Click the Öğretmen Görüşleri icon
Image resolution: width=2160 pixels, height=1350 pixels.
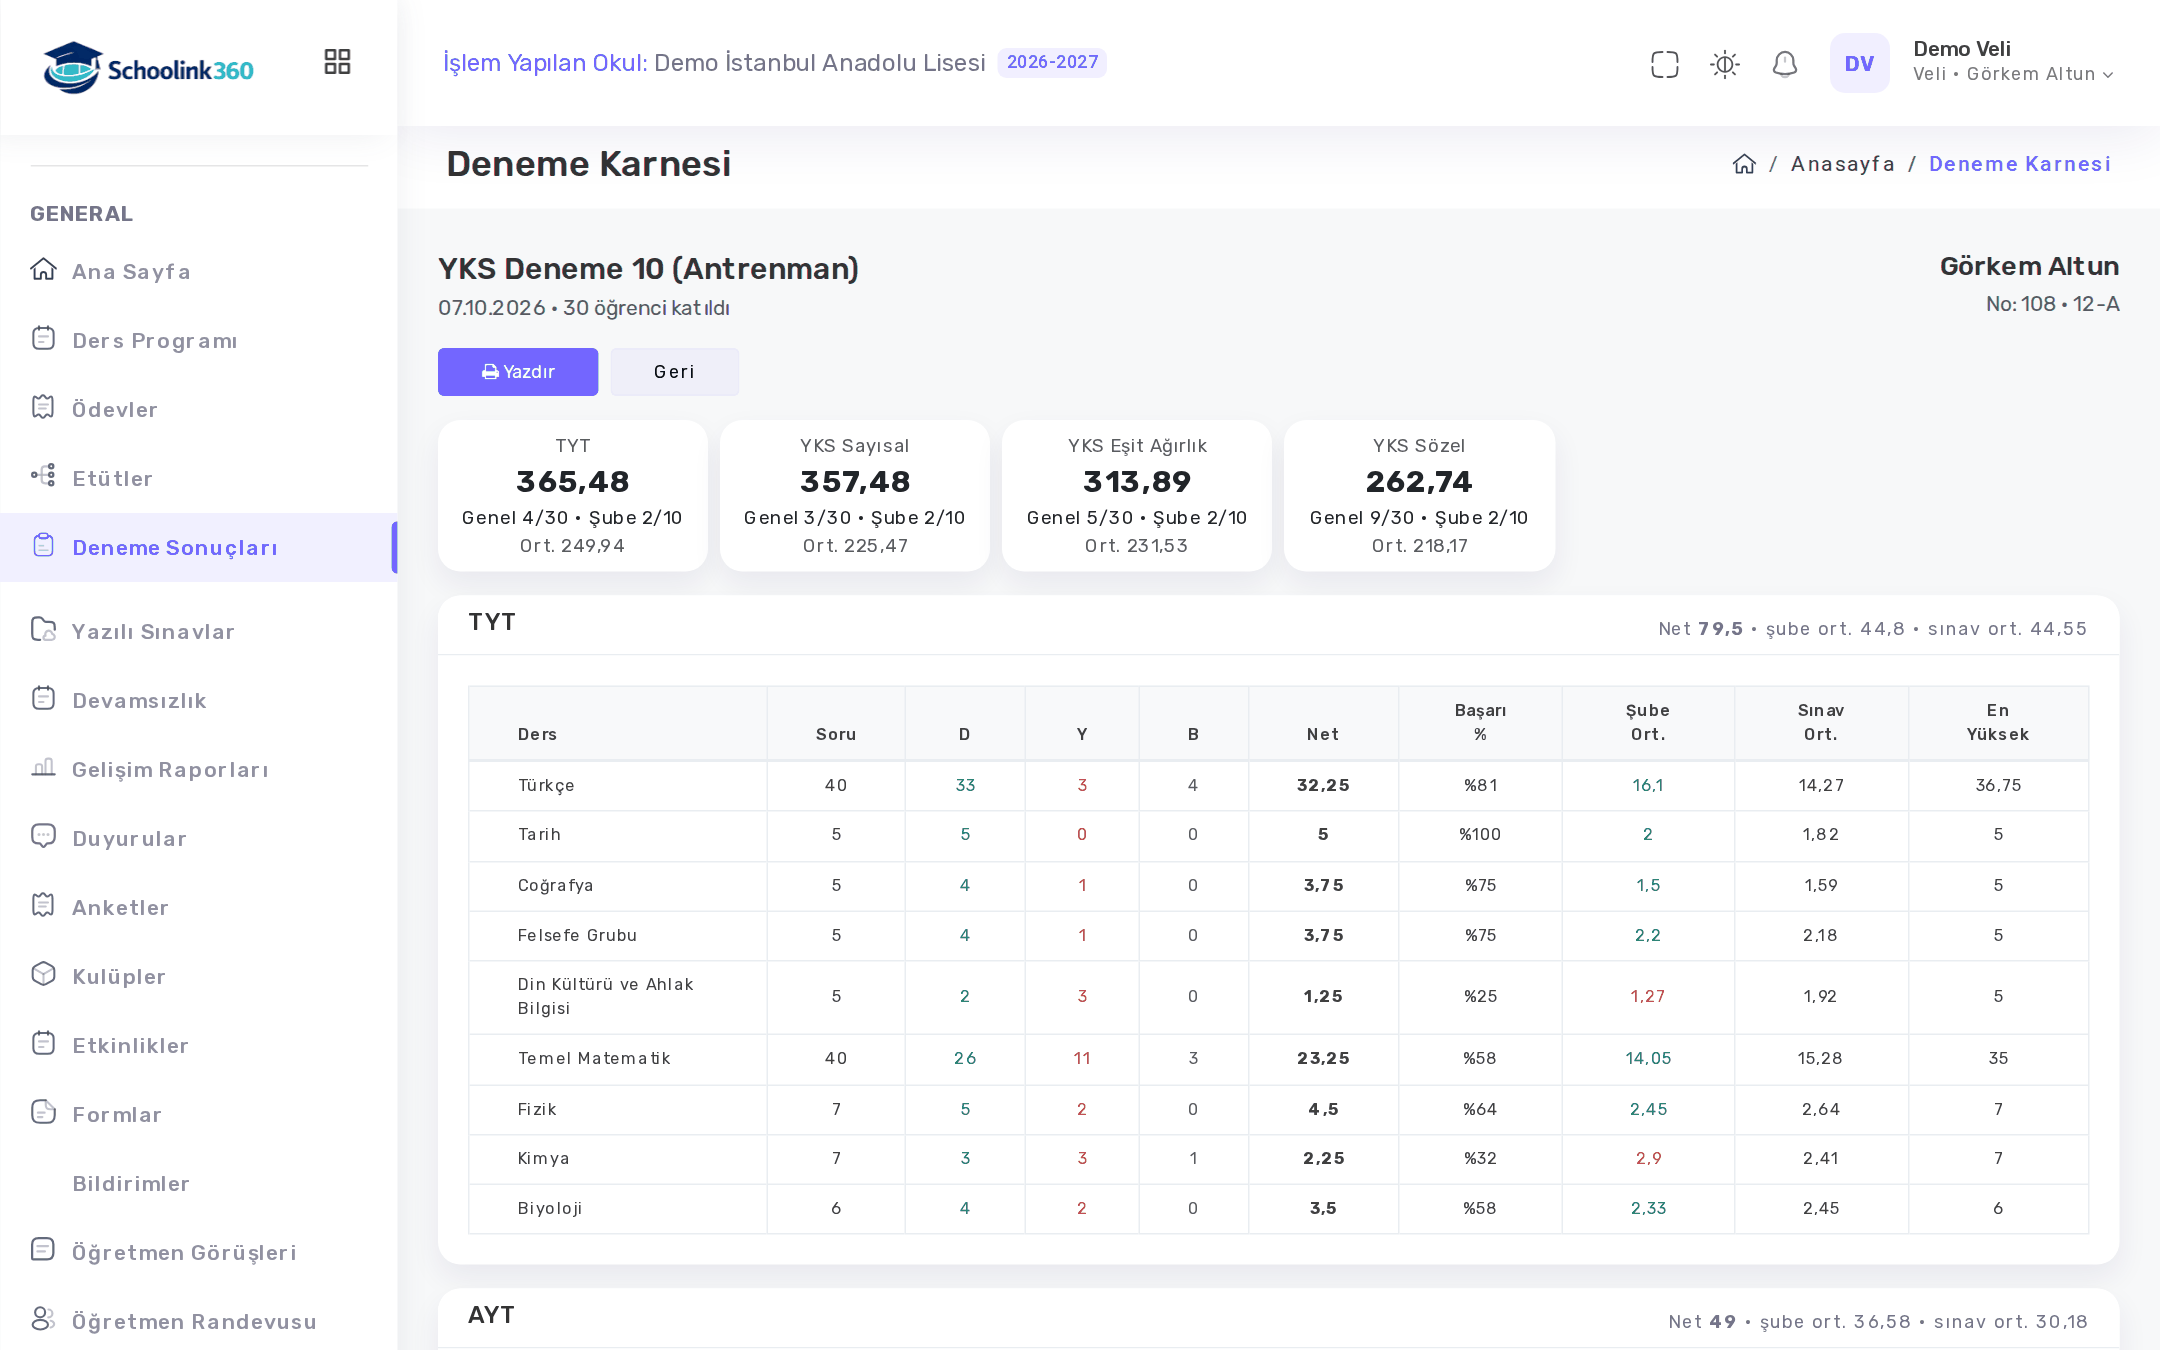click(43, 1250)
